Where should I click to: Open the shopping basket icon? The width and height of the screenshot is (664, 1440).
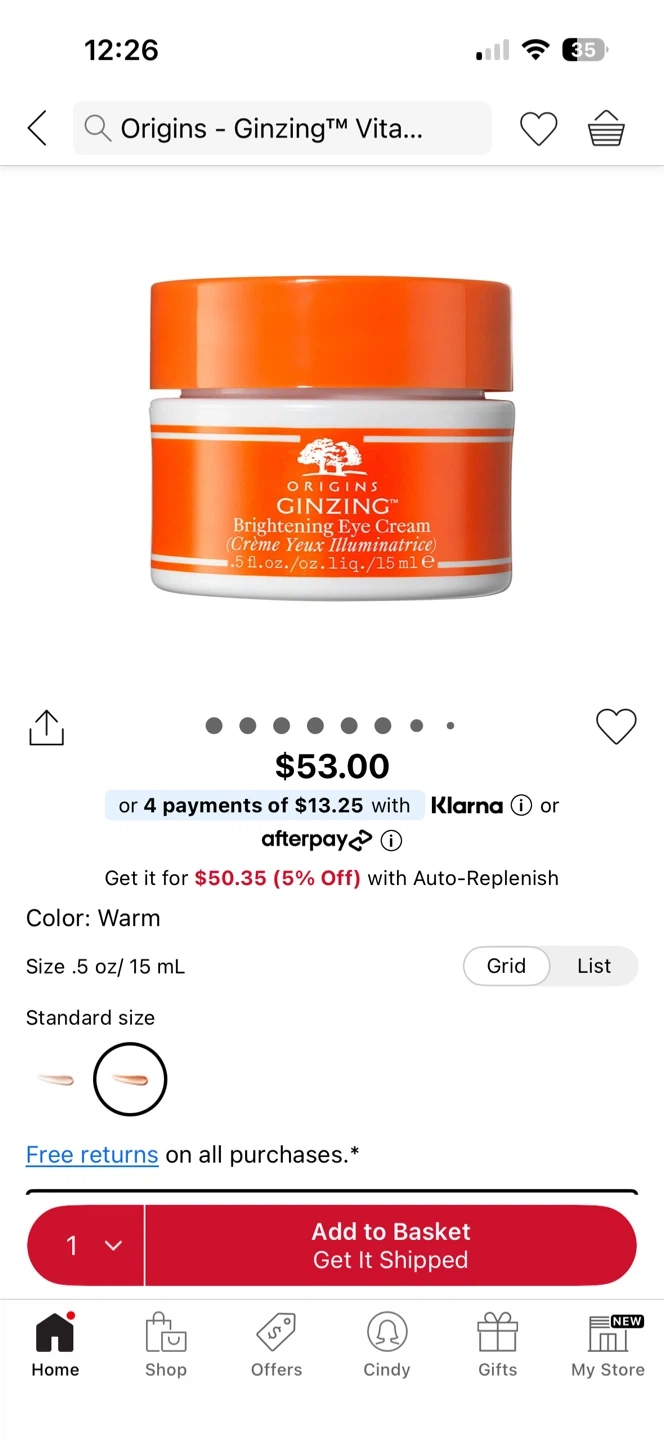[x=606, y=129]
